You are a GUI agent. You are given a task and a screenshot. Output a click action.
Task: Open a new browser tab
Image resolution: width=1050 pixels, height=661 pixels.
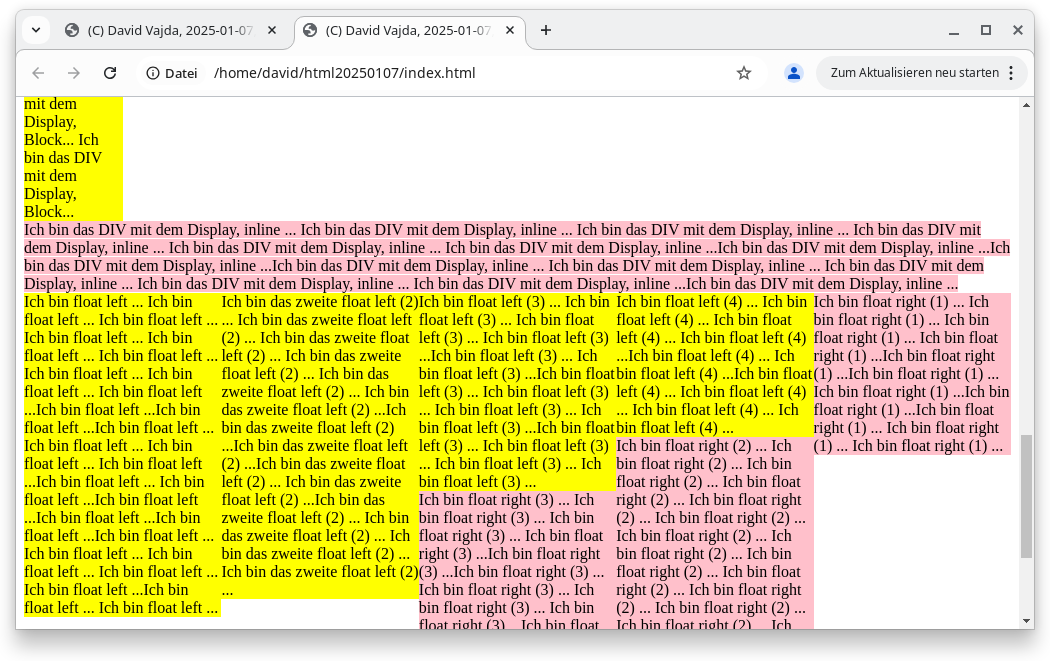tap(545, 30)
